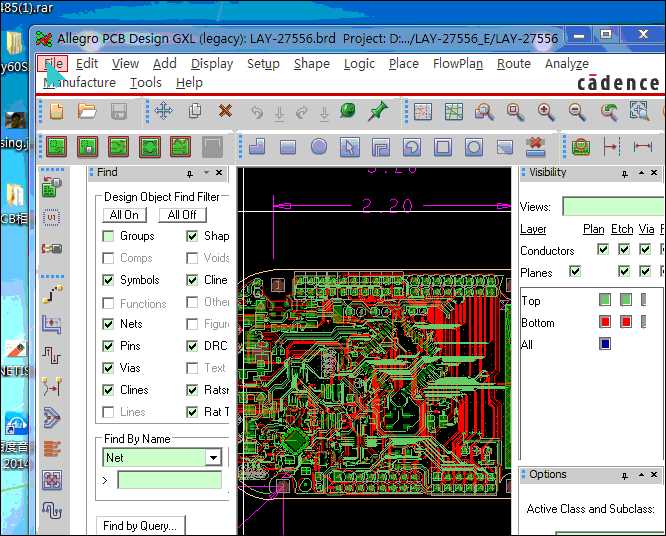Click the Redo arrow icon

(x=302, y=113)
